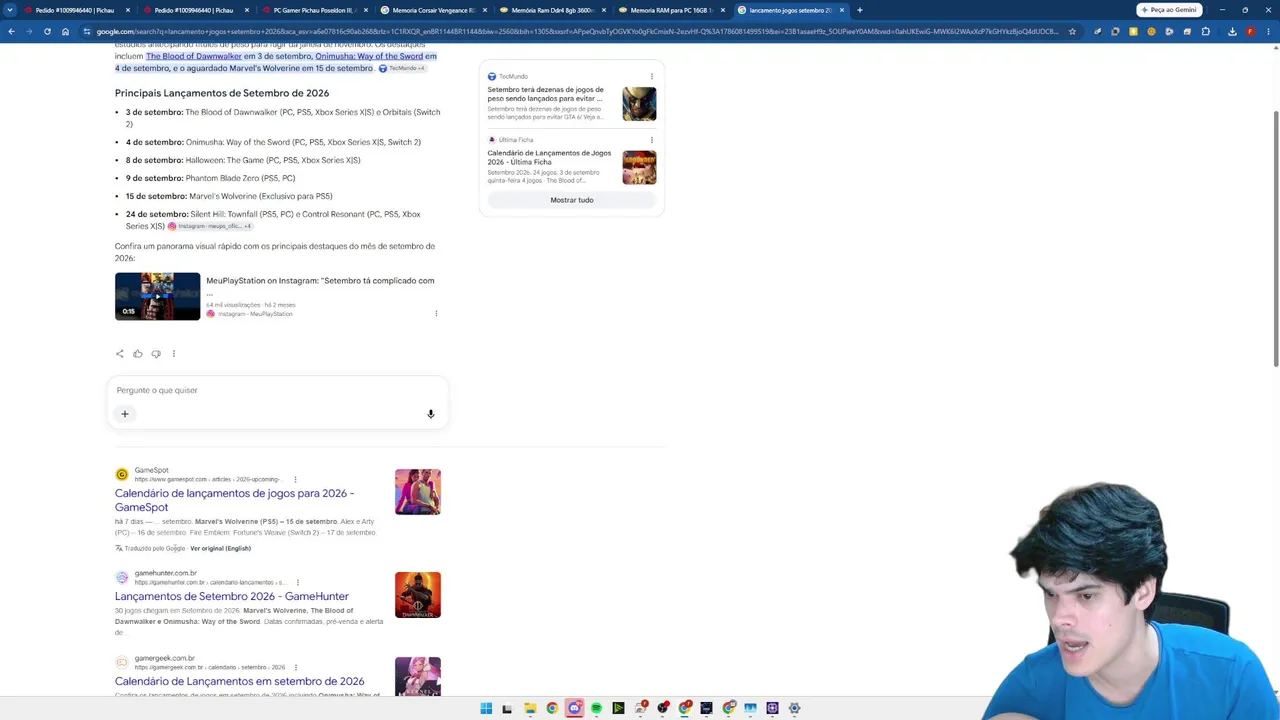Switch to the first Pedido #1009946440 Pichau tab

tap(75, 10)
